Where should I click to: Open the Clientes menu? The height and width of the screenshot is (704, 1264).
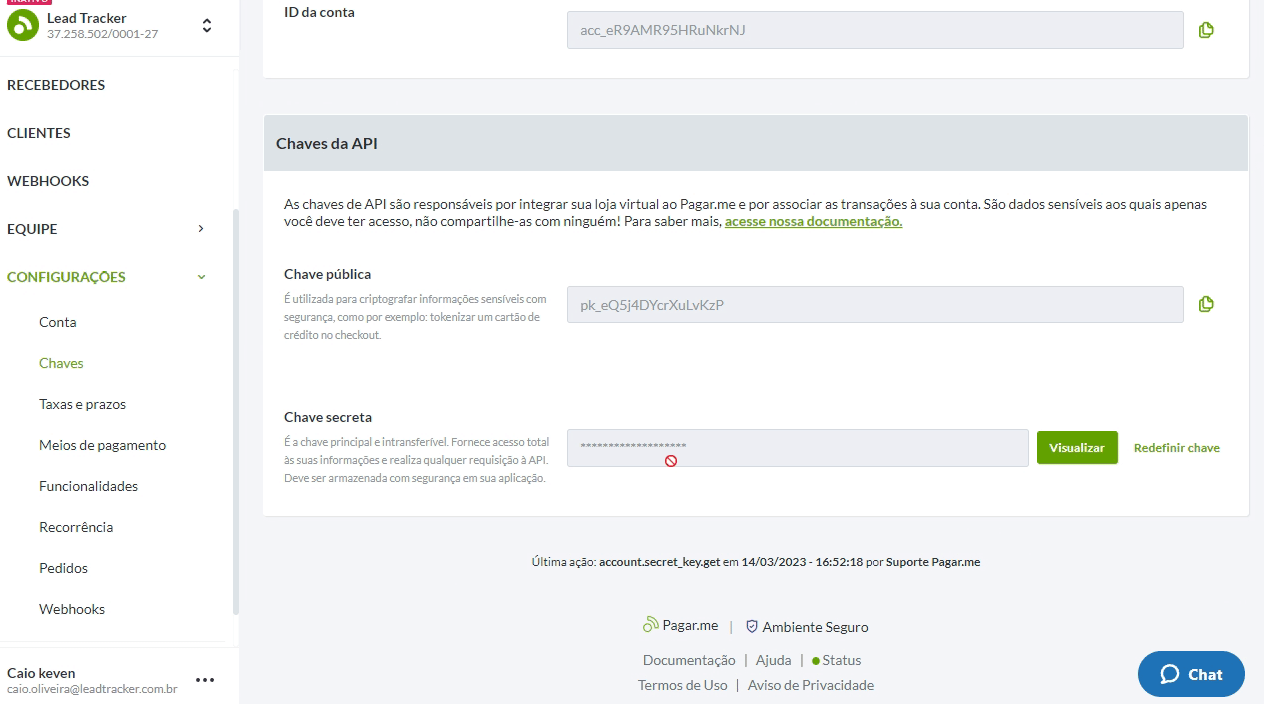[39, 133]
